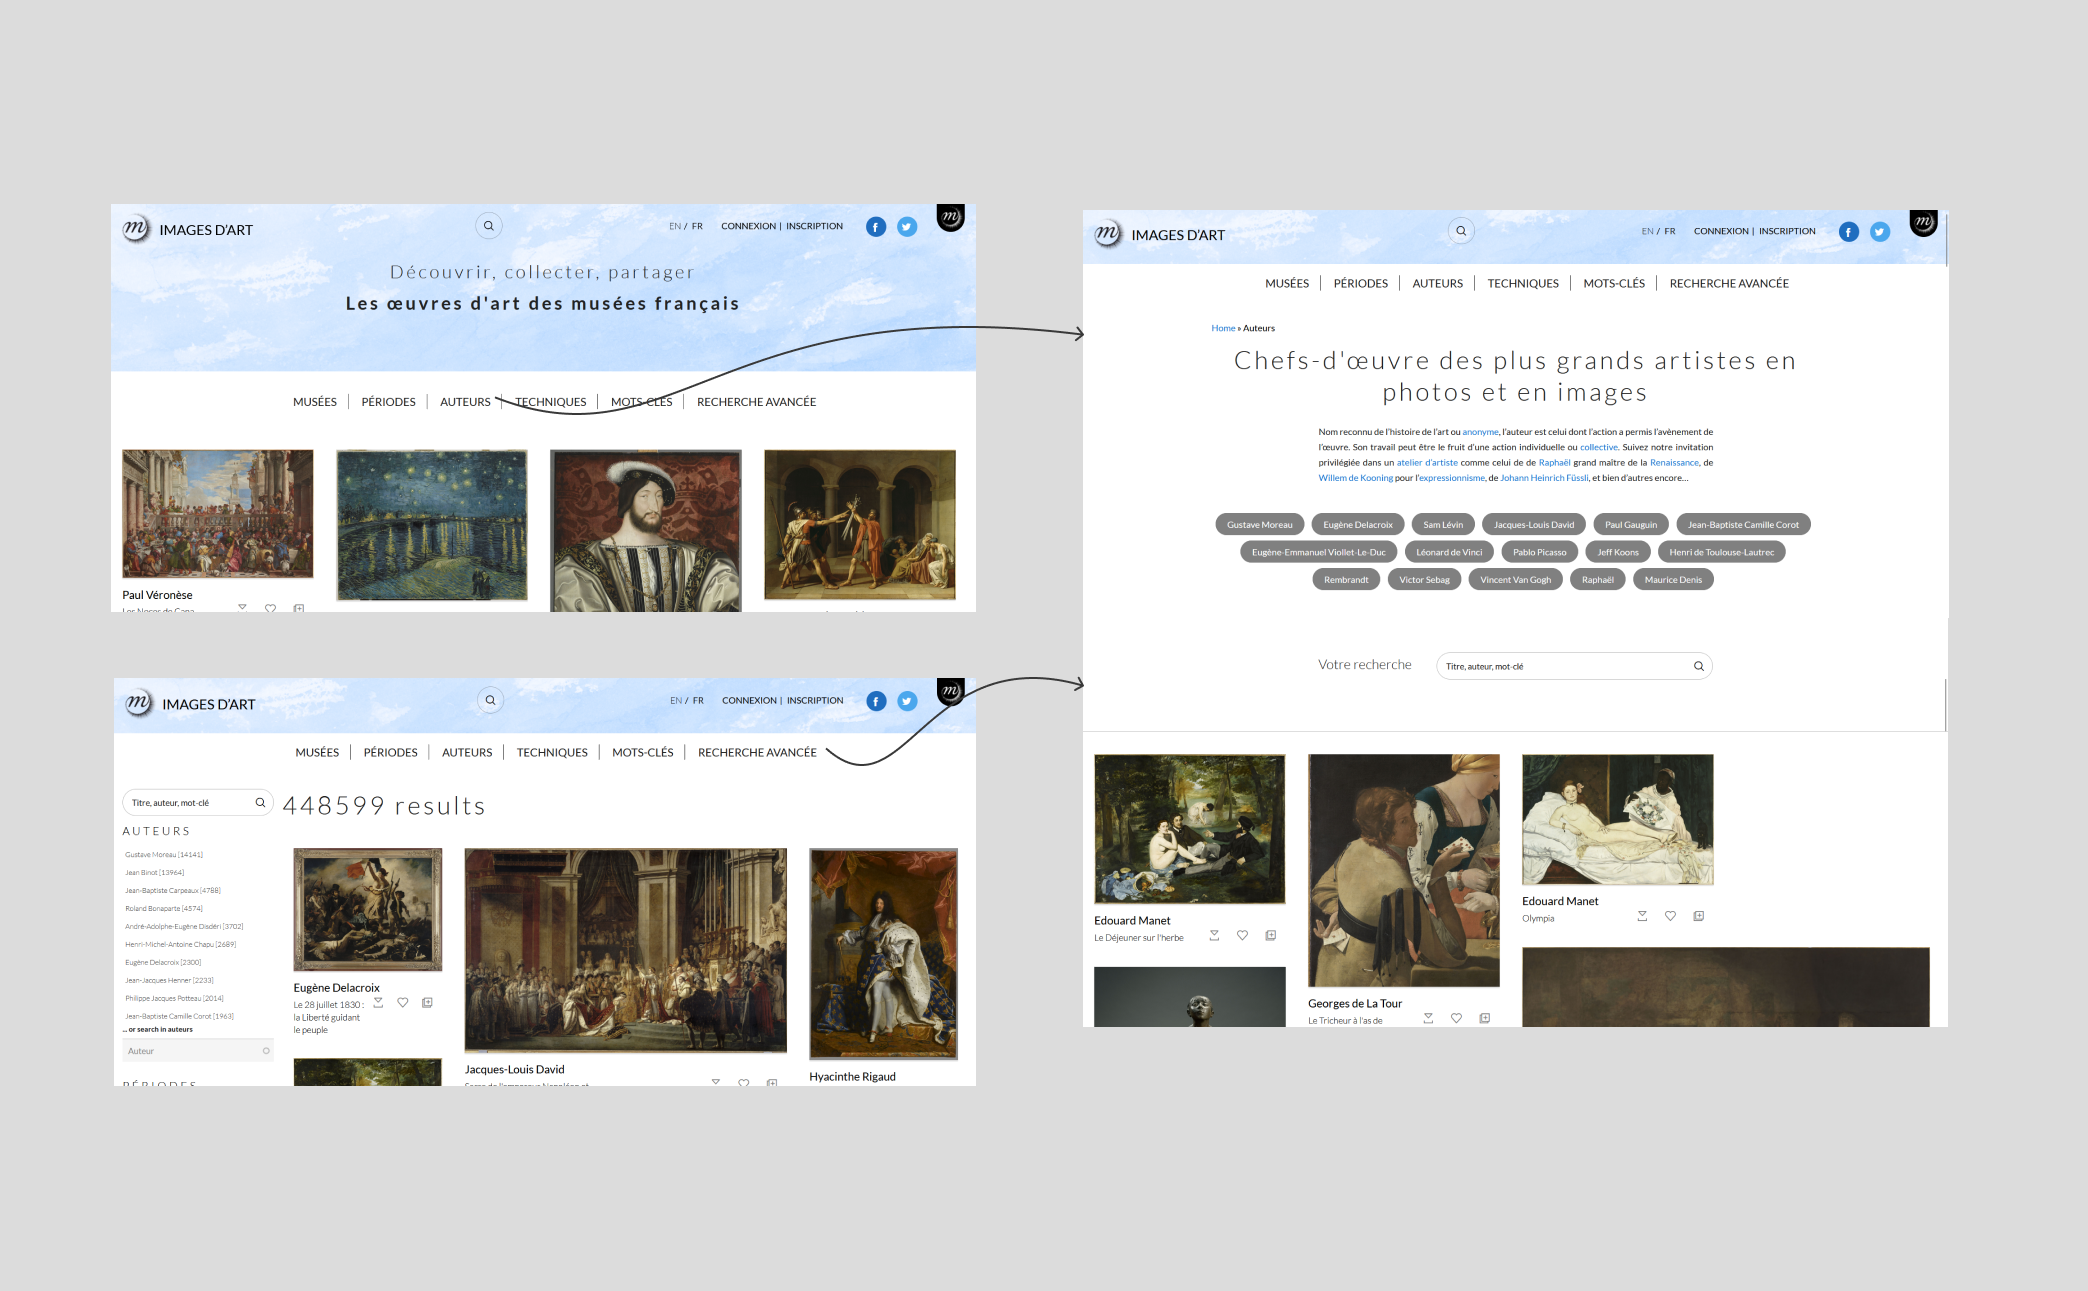The width and height of the screenshot is (2088, 1291).
Task: Click the search magnifier icon in the Auteurs page header
Action: 1461,231
